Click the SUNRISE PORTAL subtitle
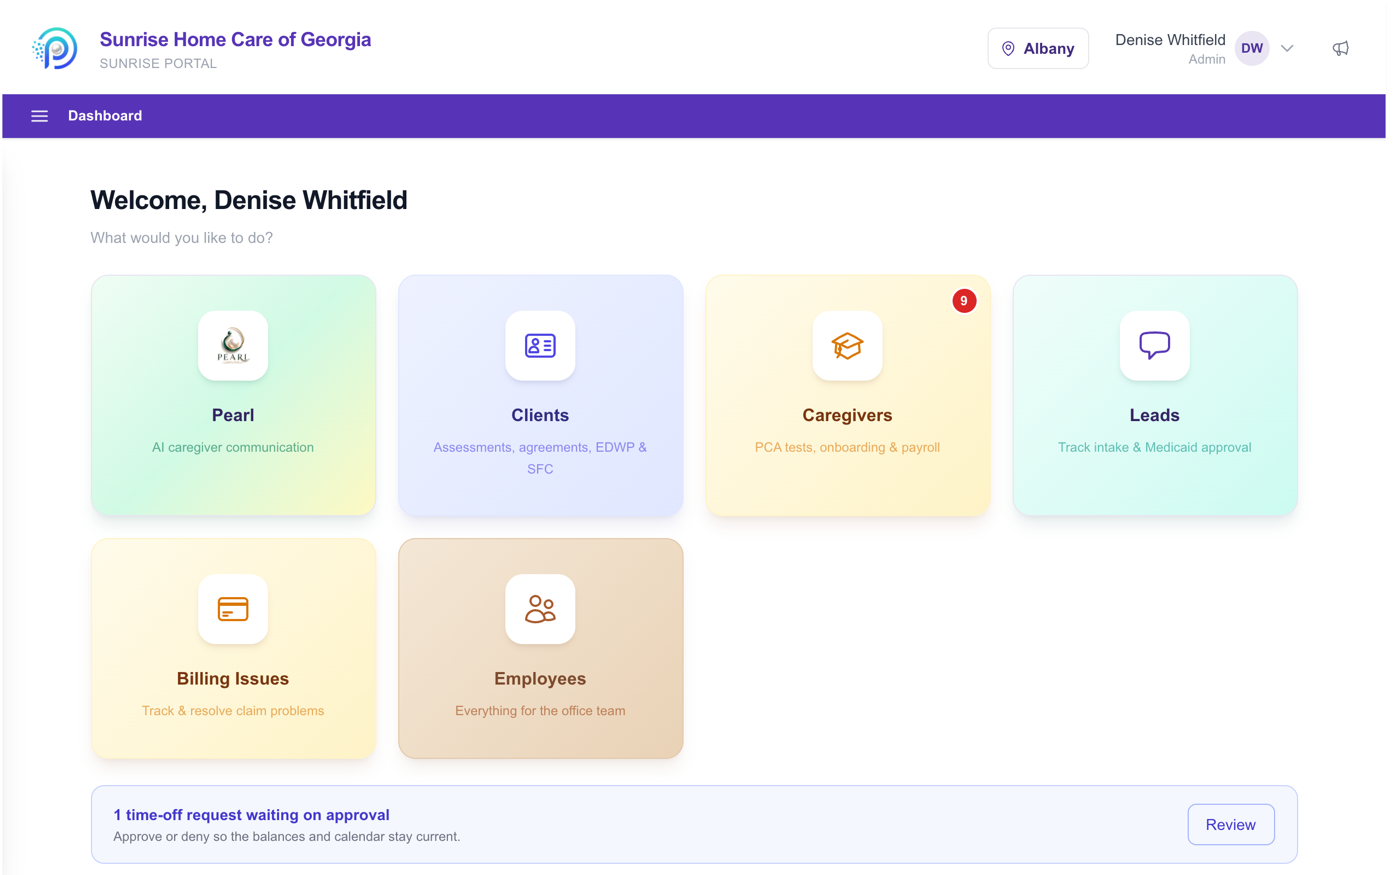Screen dimensions: 1400x875 pos(158,63)
